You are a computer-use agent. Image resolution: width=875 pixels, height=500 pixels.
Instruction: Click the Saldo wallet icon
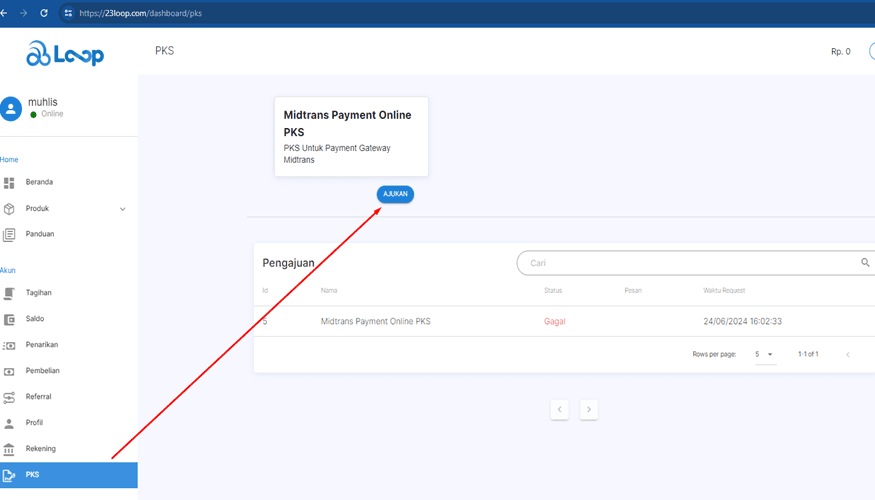pos(9,319)
